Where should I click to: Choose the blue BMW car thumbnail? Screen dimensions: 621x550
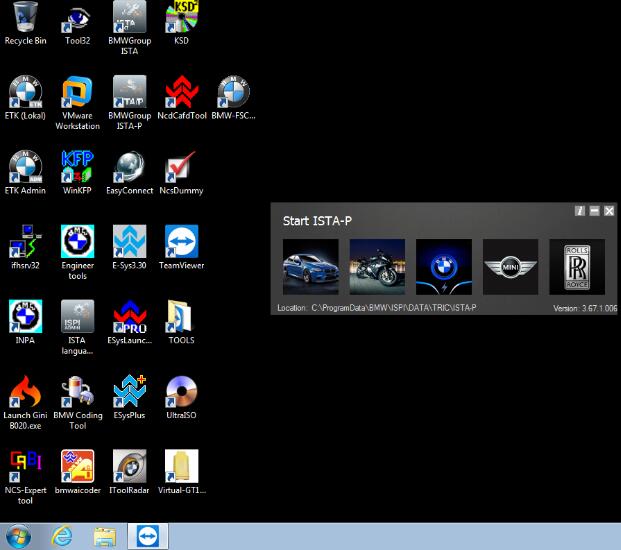pyautogui.click(x=310, y=266)
